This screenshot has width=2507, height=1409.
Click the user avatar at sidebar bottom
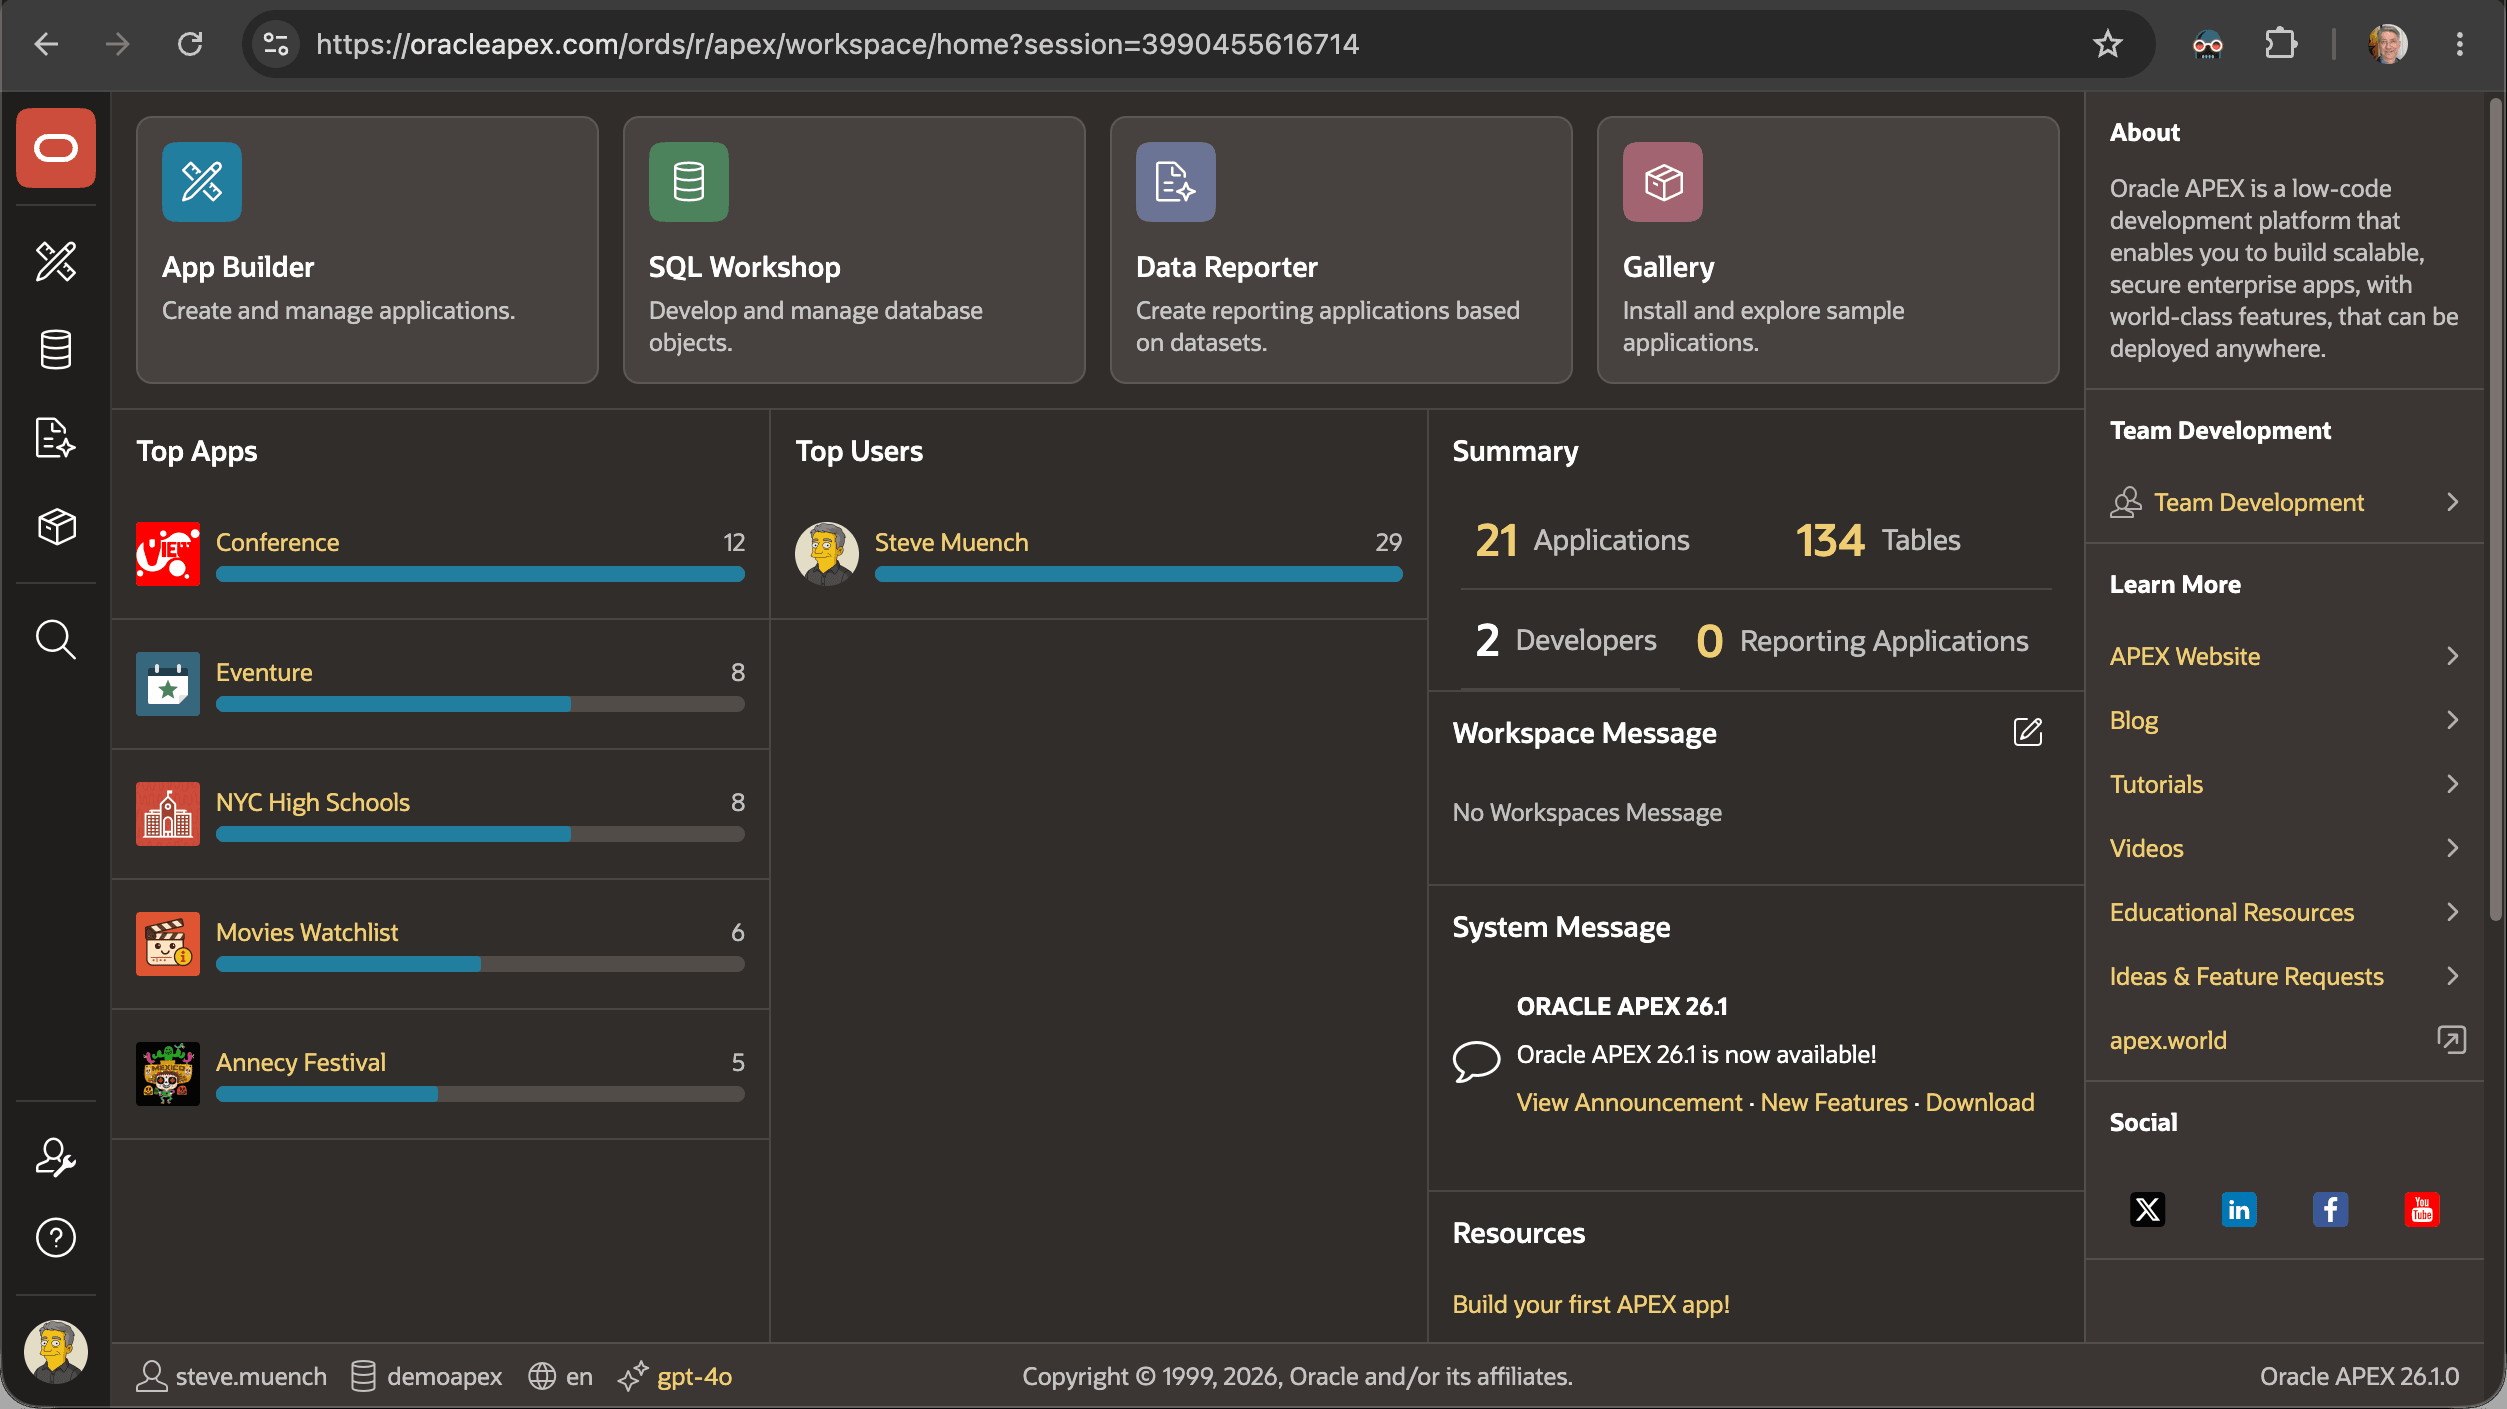56,1352
